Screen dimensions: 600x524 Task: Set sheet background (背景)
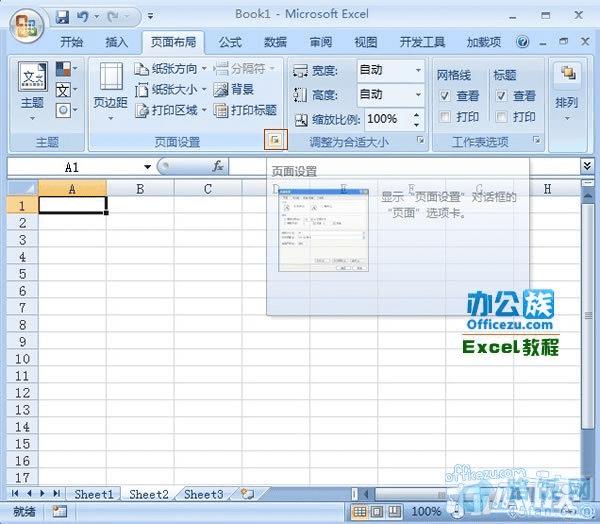tap(233, 90)
